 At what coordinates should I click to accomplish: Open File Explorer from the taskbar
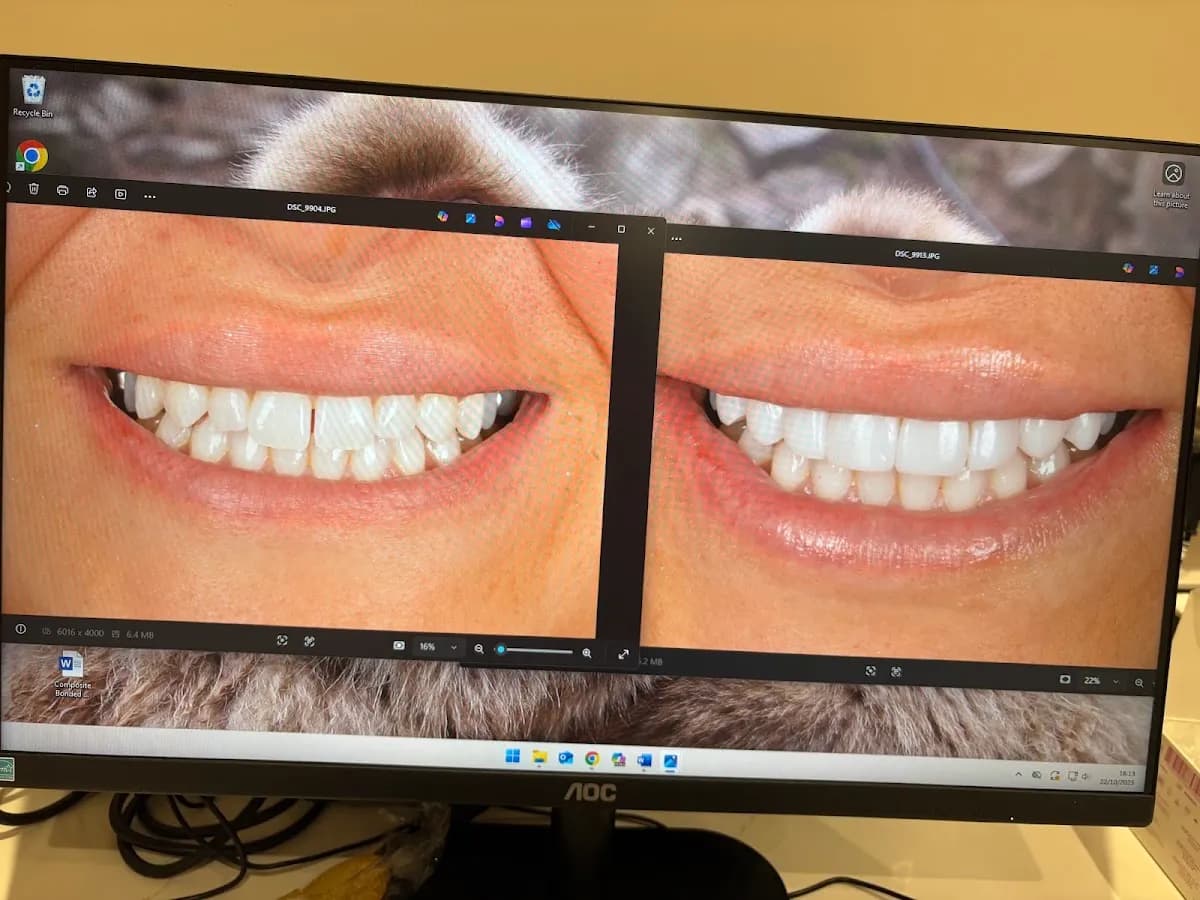pos(540,757)
